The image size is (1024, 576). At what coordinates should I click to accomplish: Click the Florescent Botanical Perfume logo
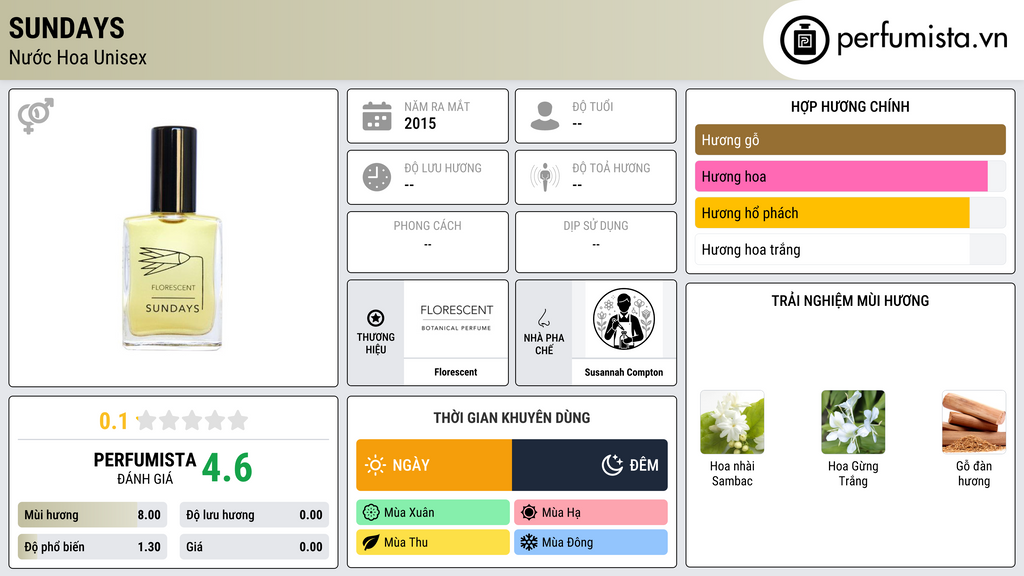(456, 318)
